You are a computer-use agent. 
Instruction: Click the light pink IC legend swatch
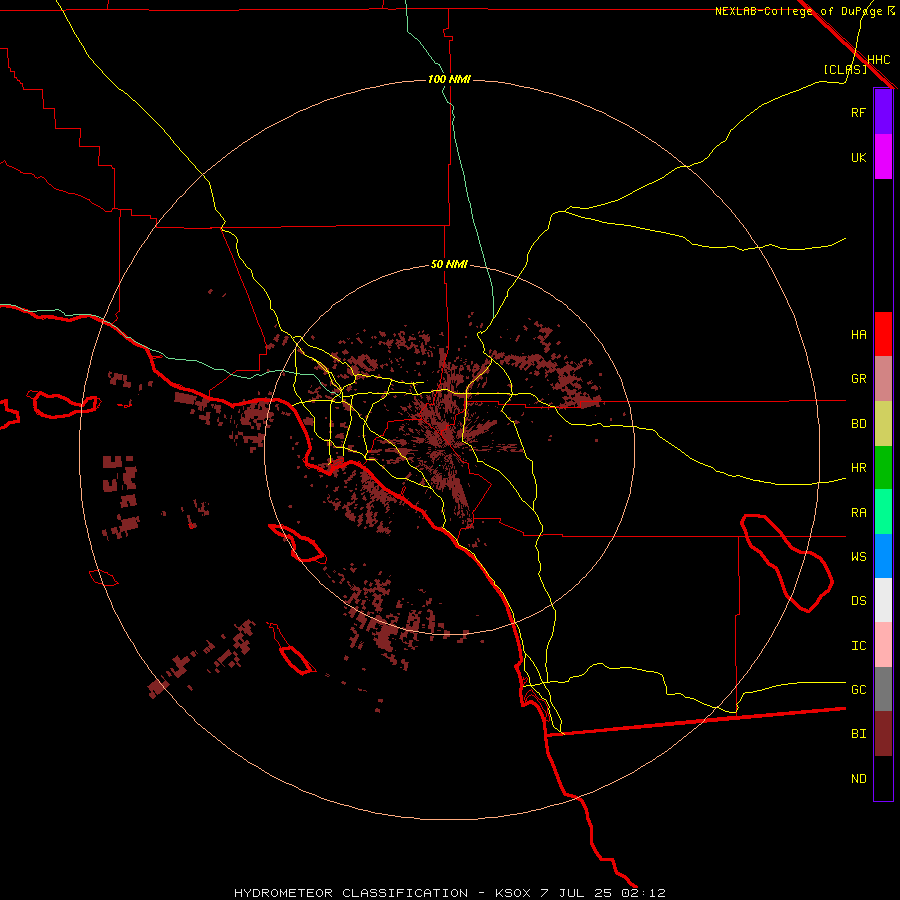[883, 645]
